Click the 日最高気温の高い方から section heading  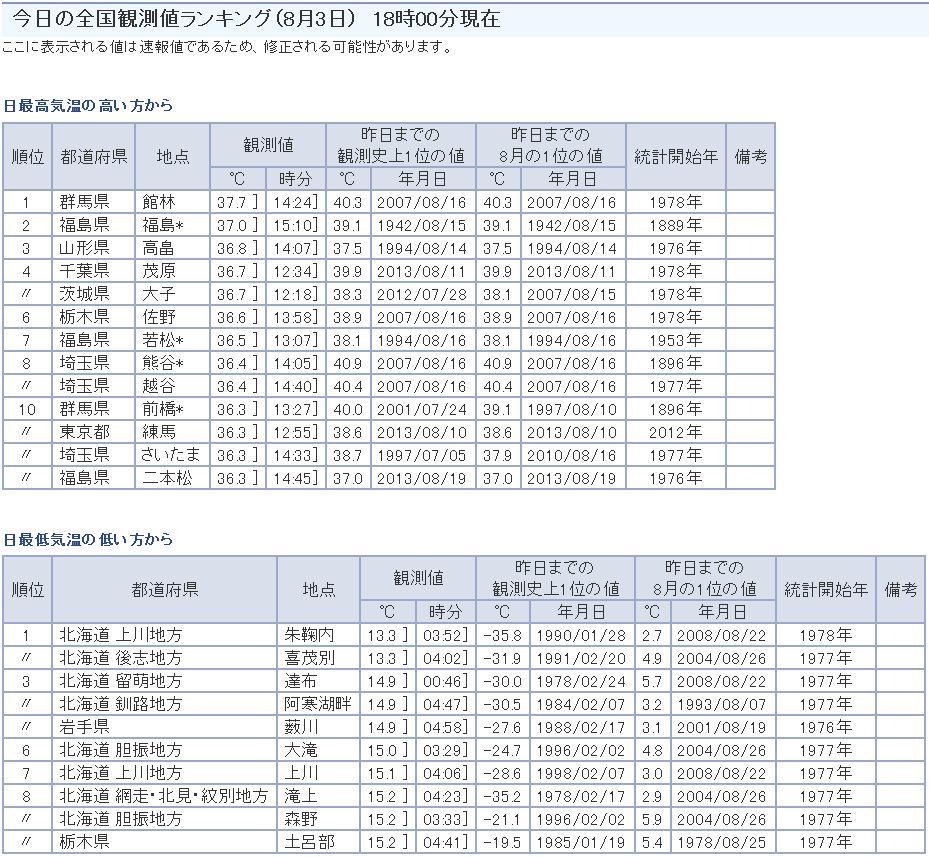coord(88,105)
